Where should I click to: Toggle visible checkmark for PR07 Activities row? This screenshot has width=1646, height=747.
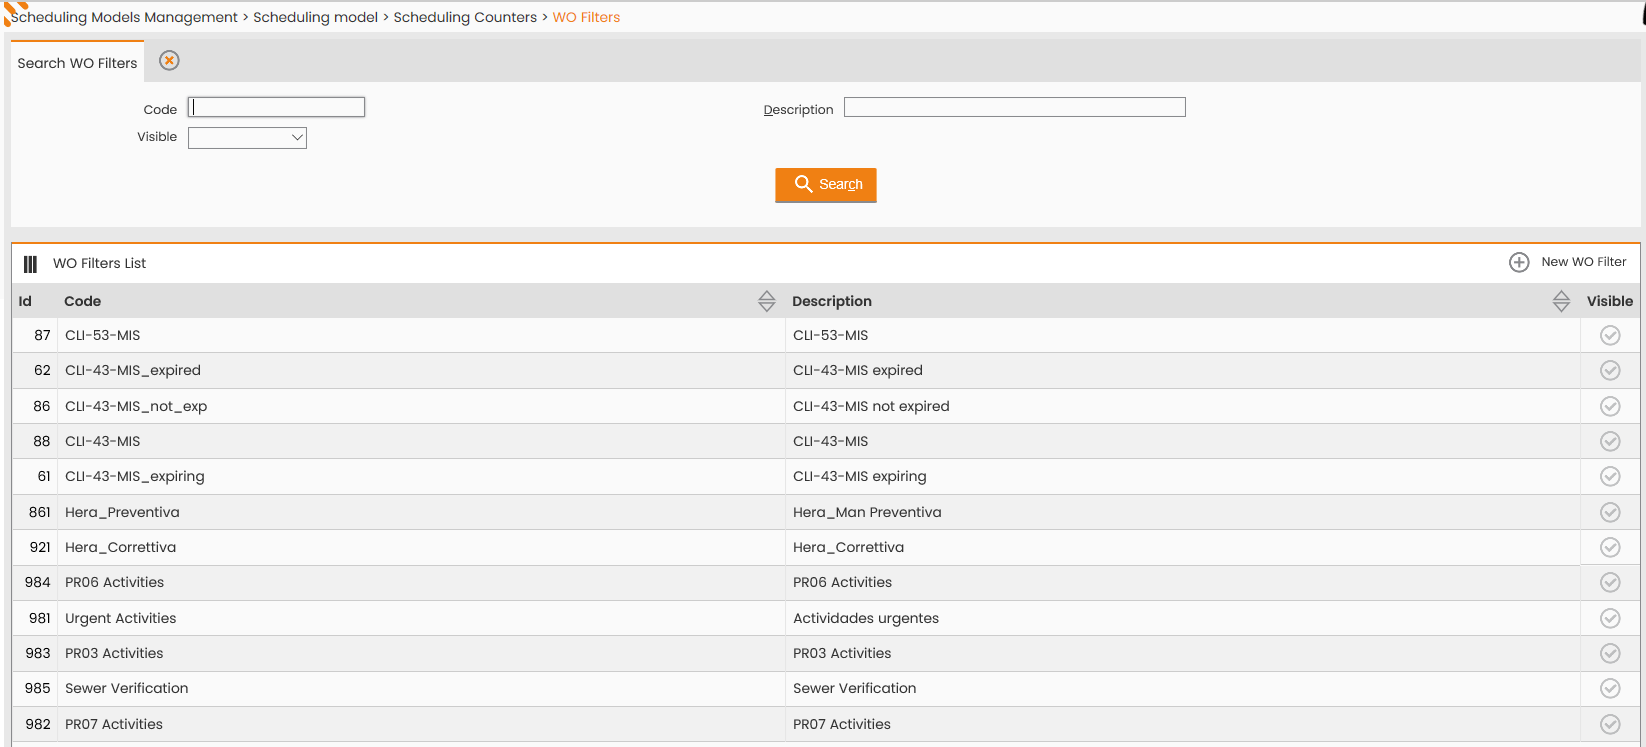1610,724
